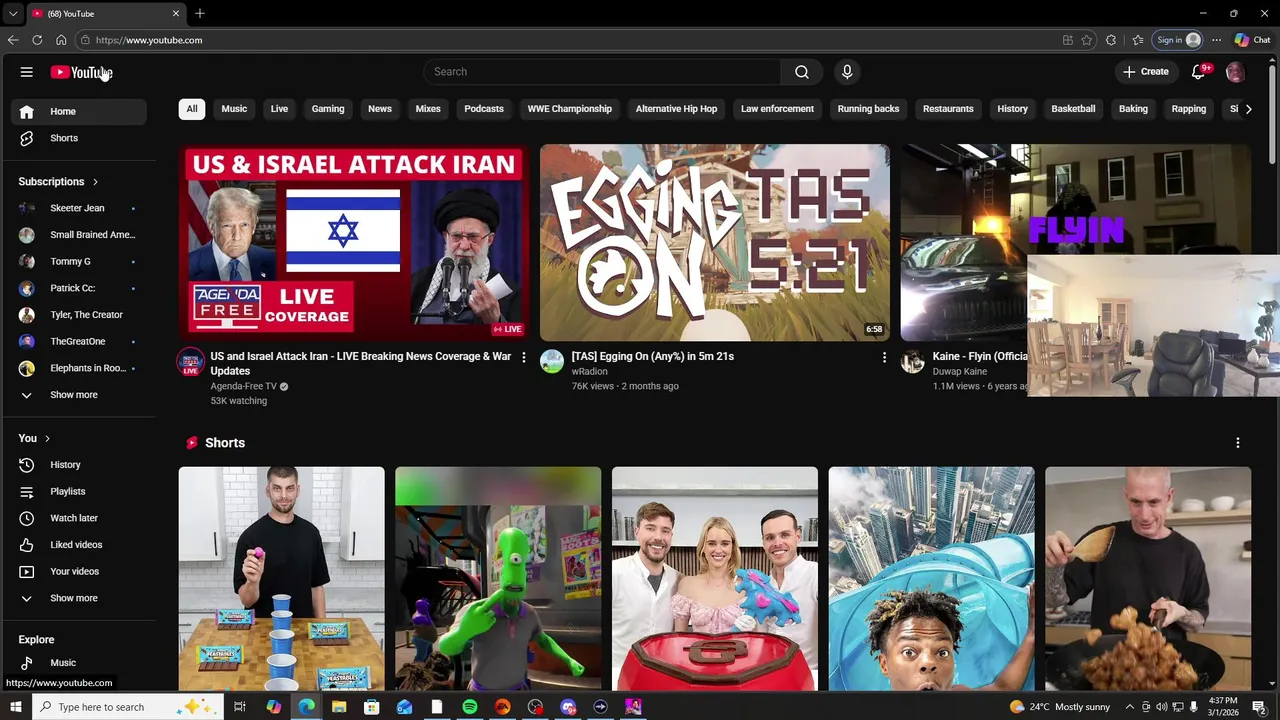Click the Create button

tap(1146, 72)
